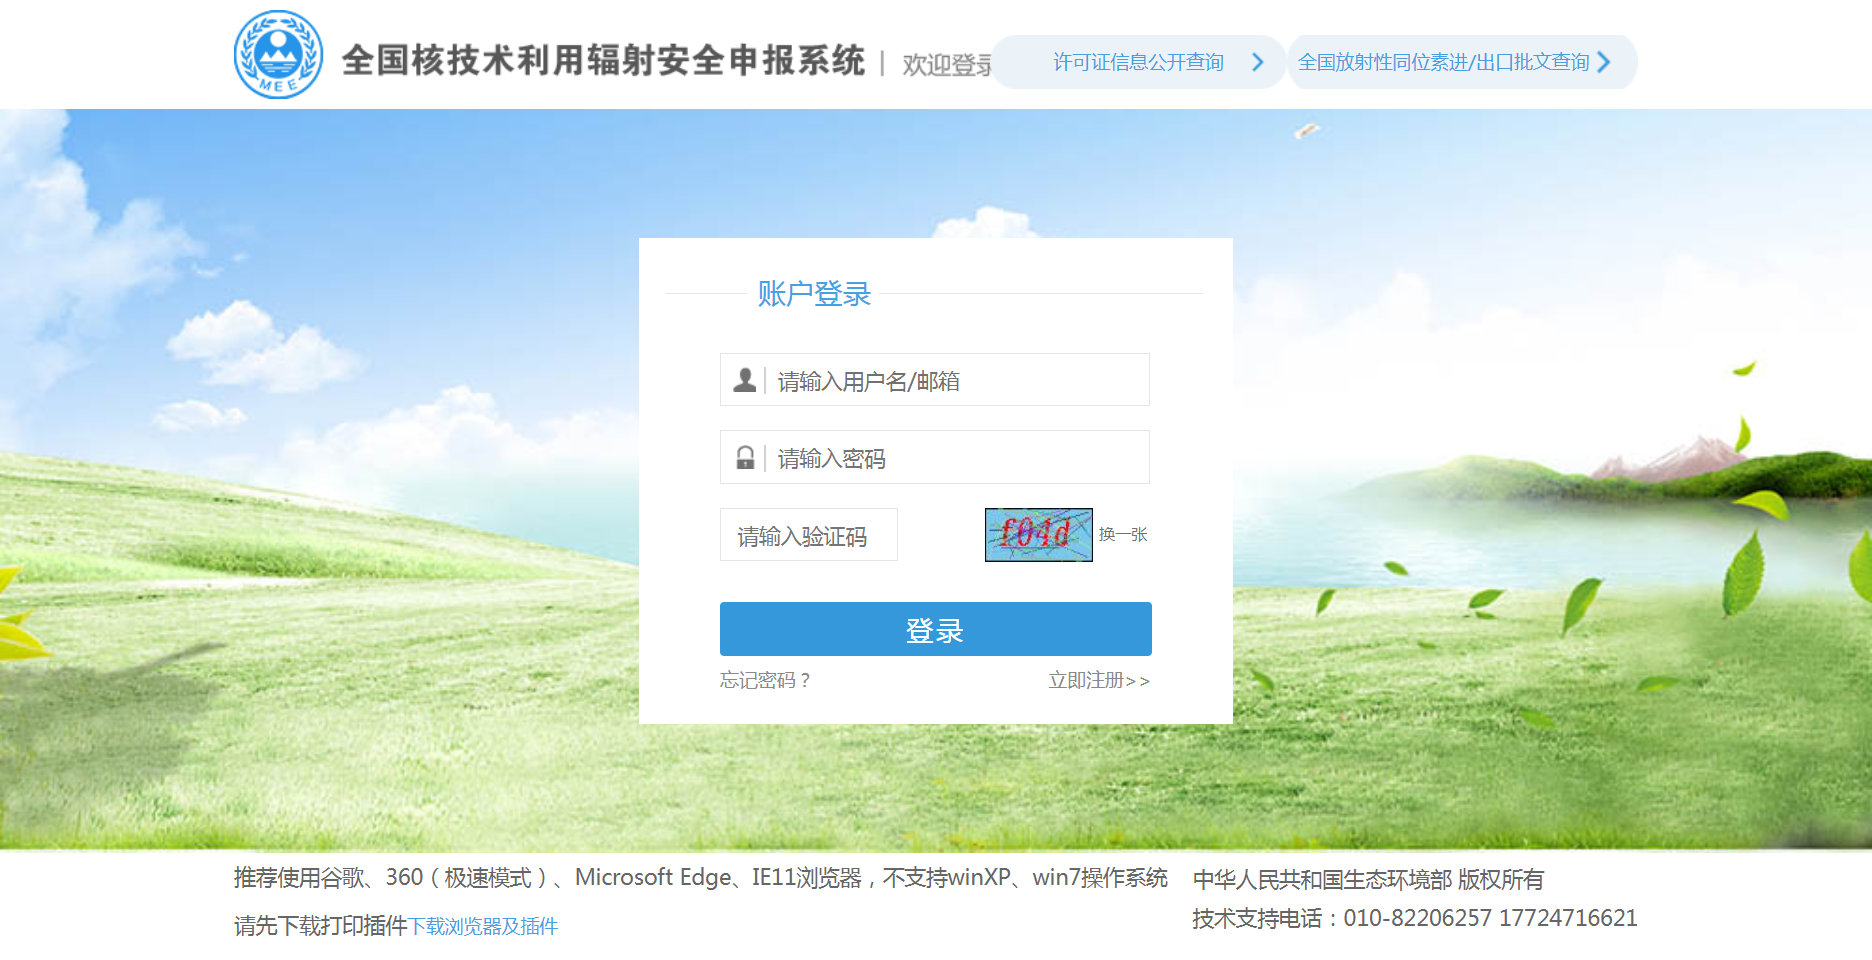Viewport: 1872px width, 960px height.
Task: Select the 账户登录 heading
Action: pos(812,293)
